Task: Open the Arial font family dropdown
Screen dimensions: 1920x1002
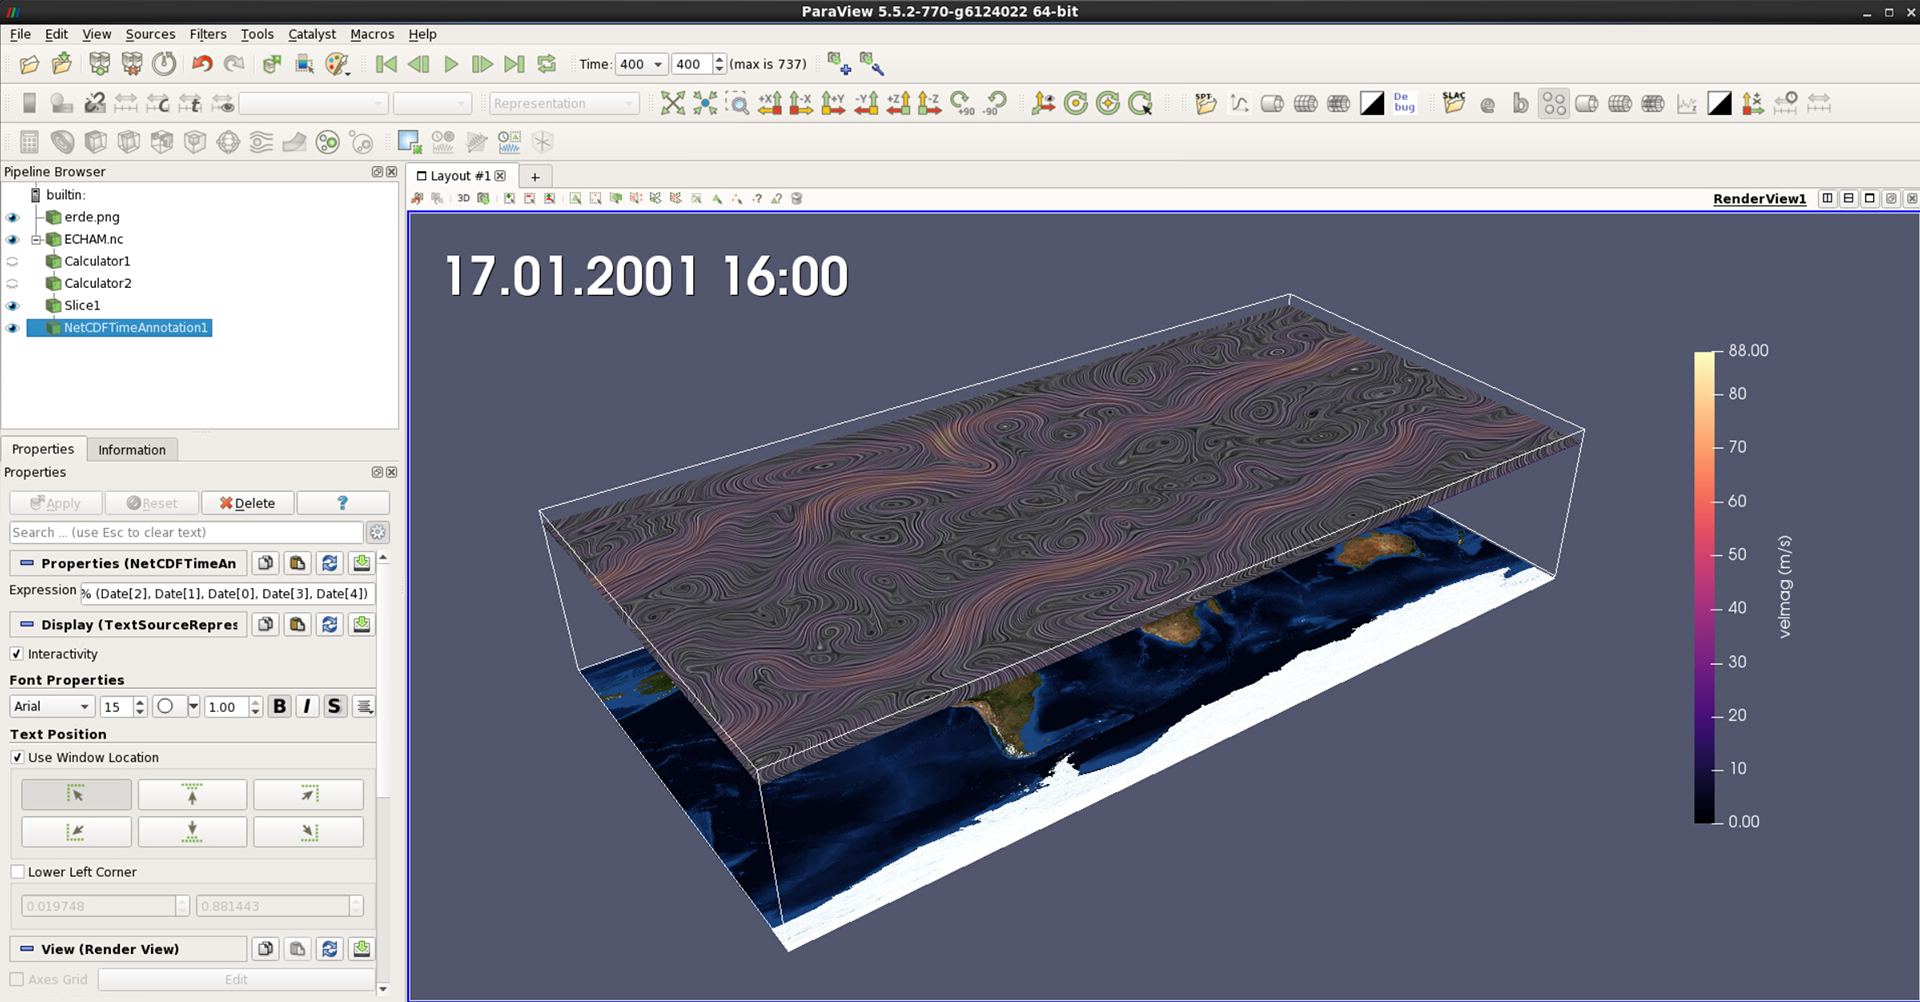Action: [x=52, y=706]
